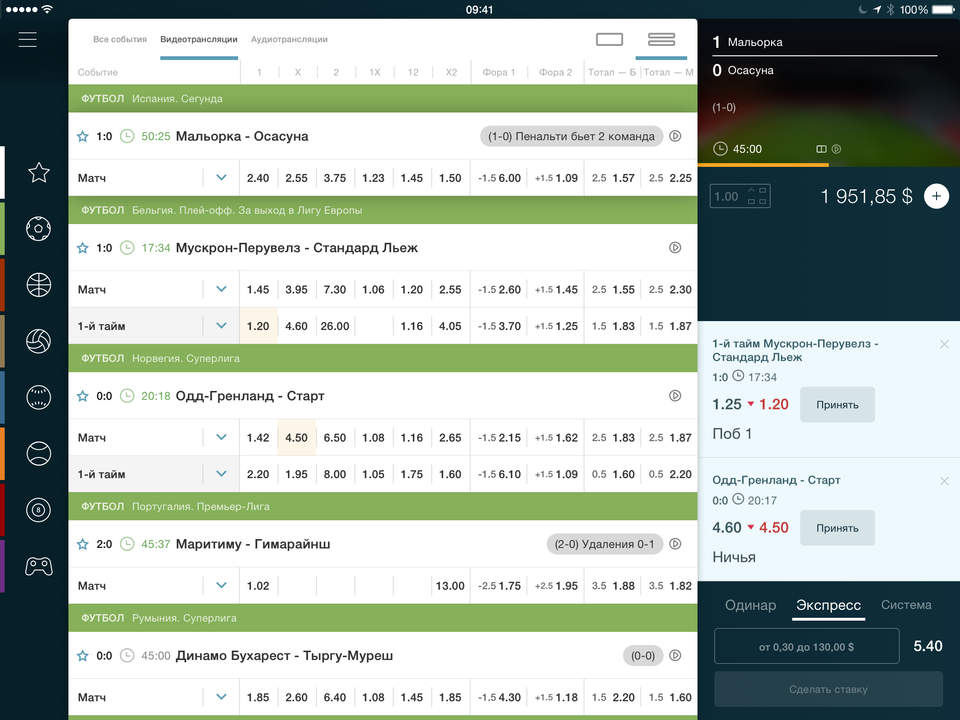This screenshot has height=720, width=960.
Task: Play video stream for Мускрон-Перувелз match
Action: 675,247
